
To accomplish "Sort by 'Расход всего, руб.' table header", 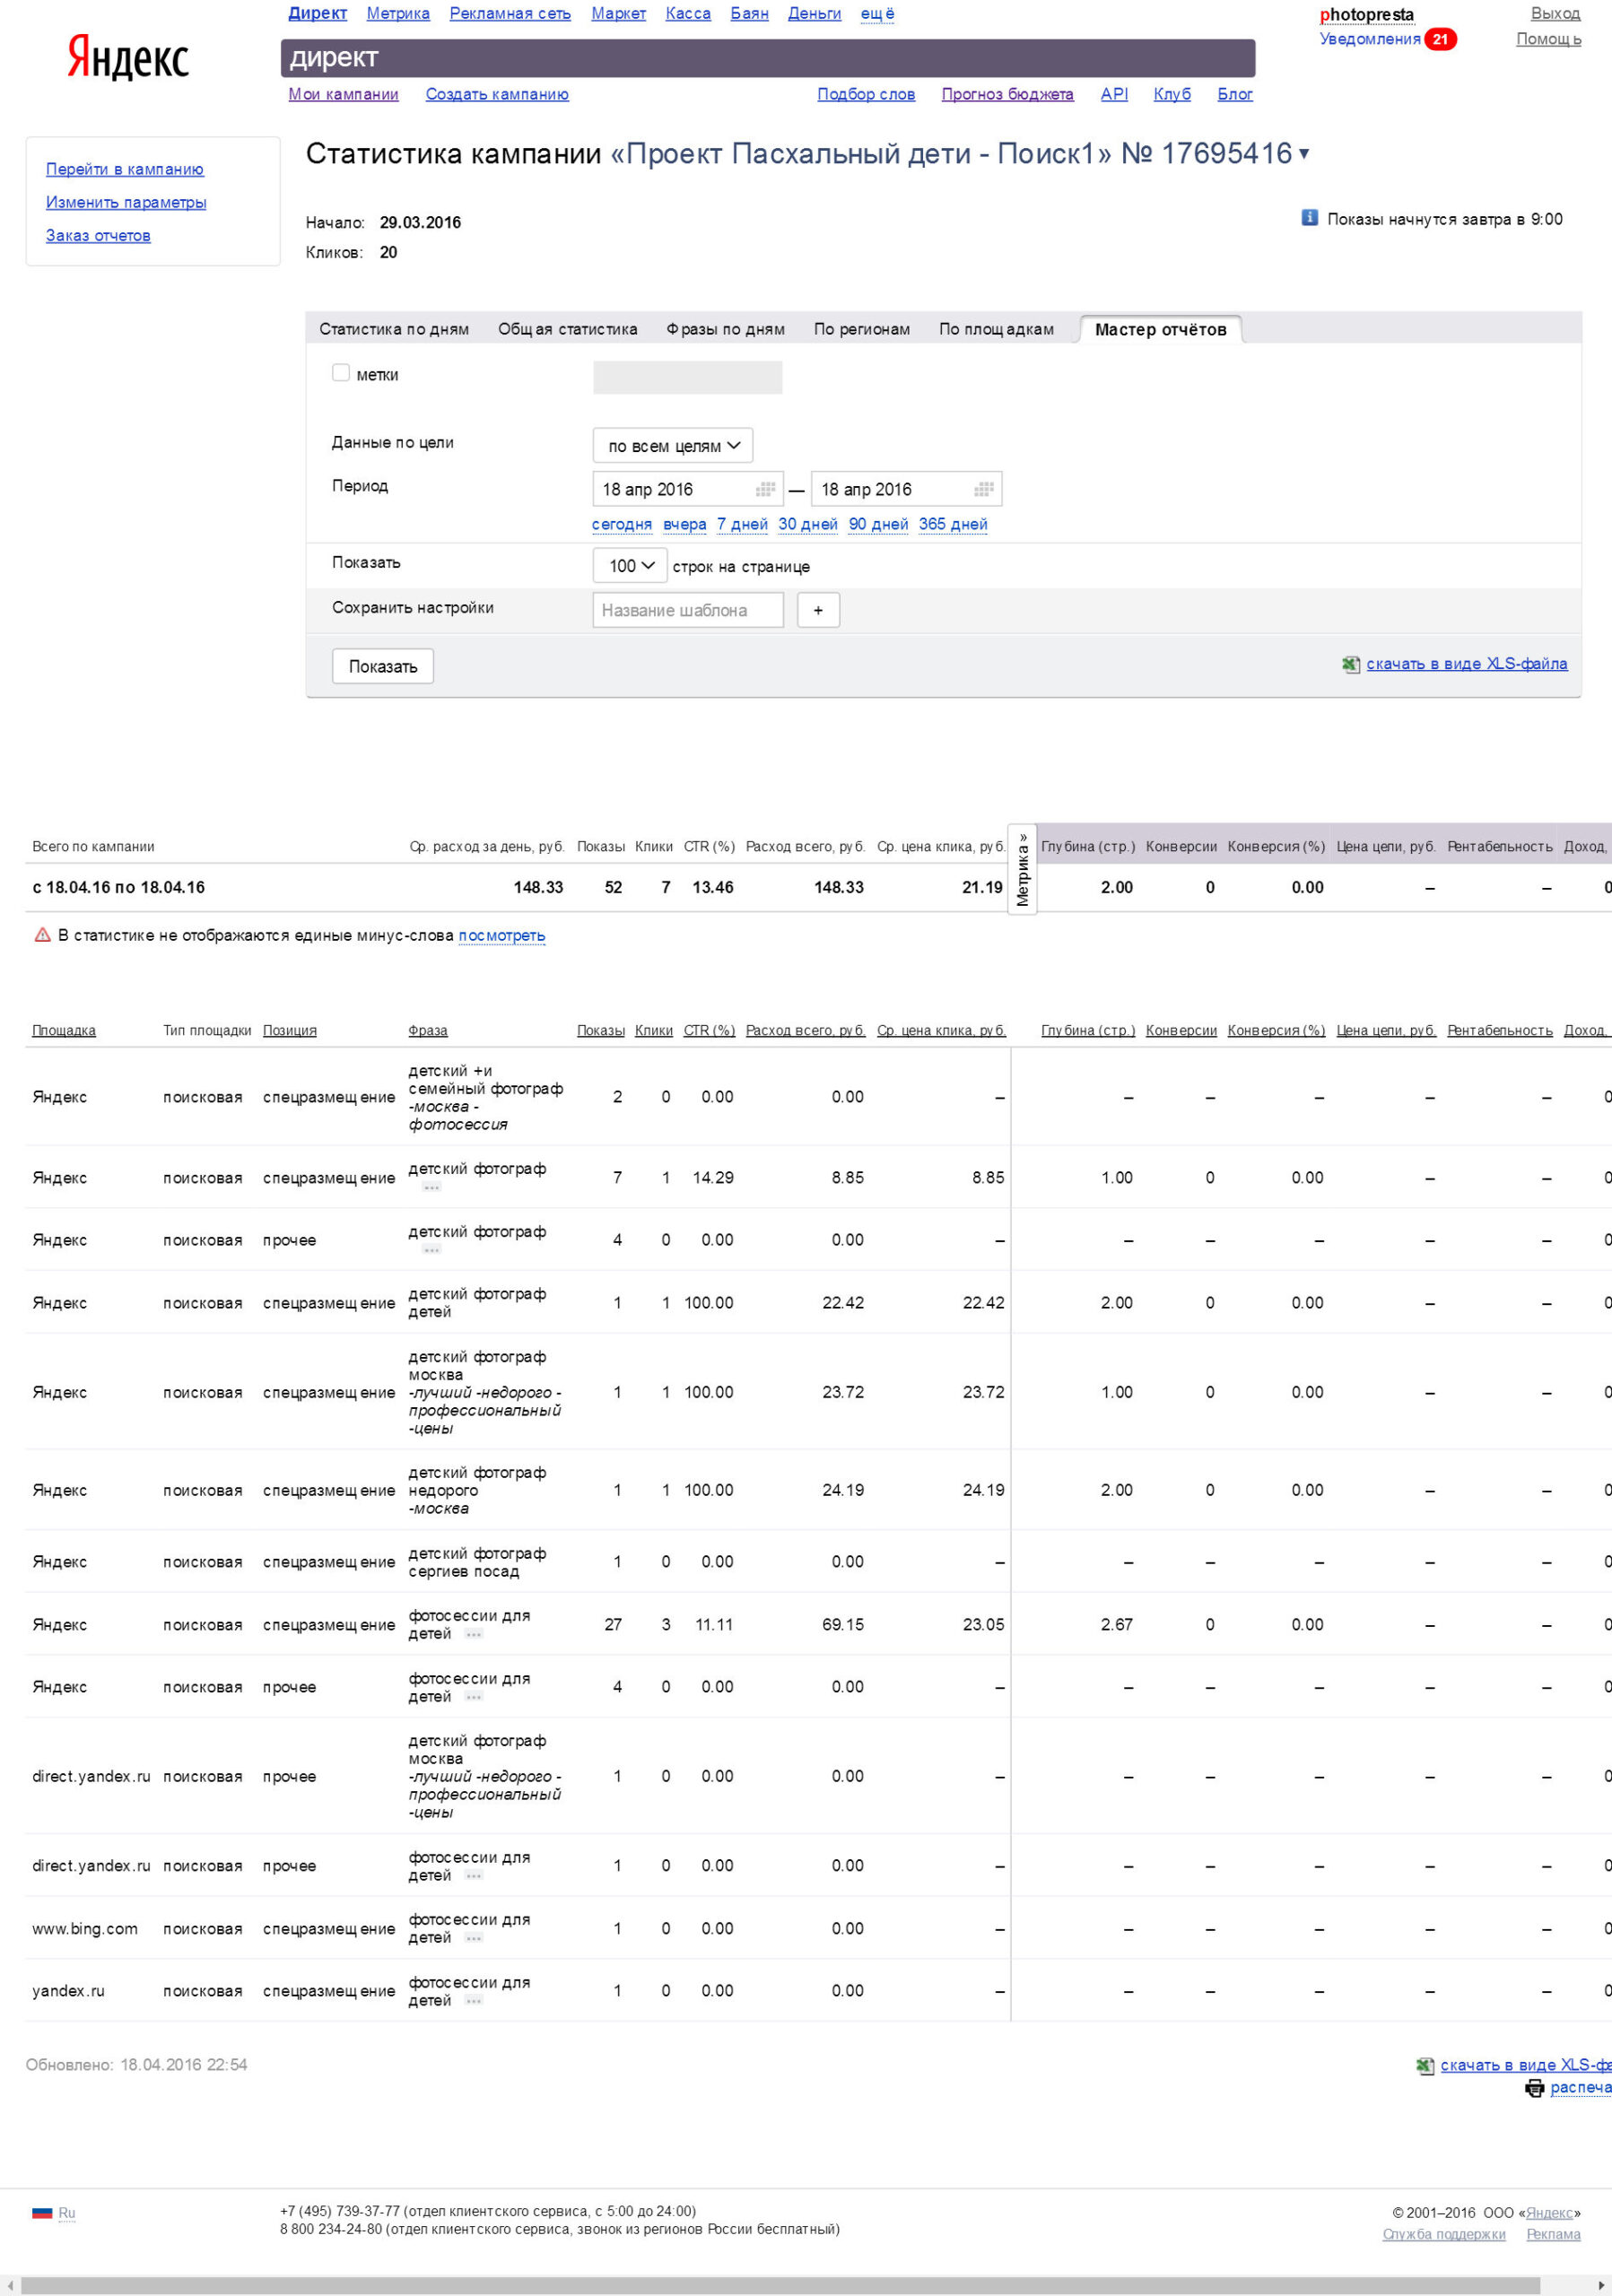I will pyautogui.click(x=806, y=1030).
